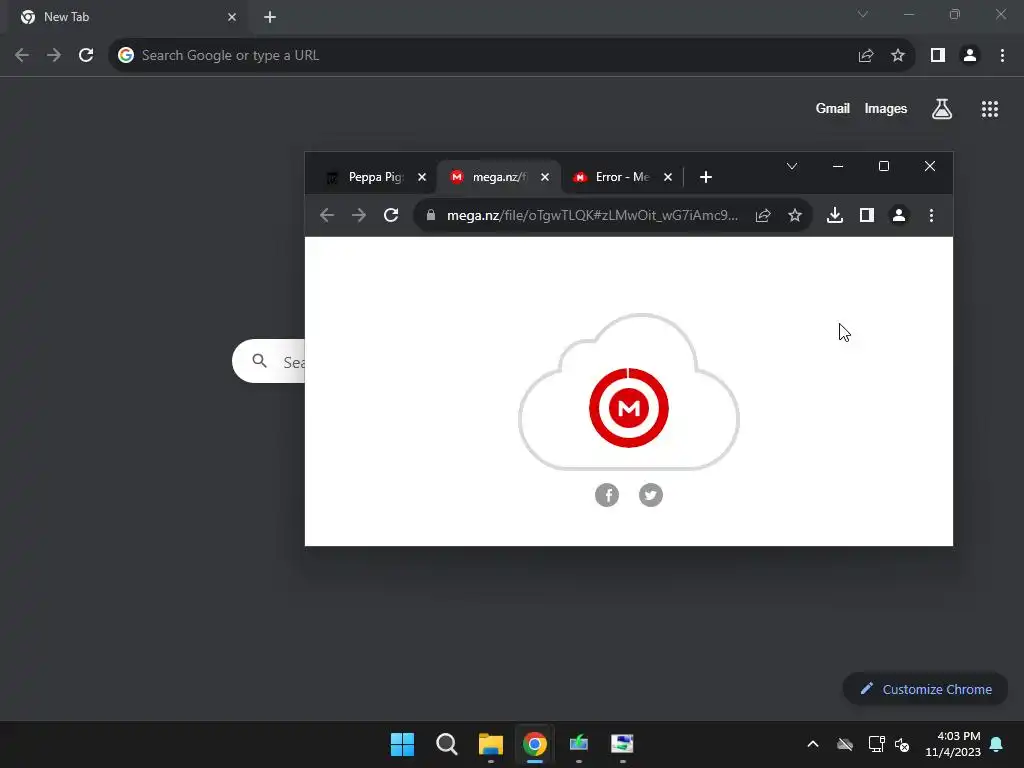Show hidden system tray icons
The image size is (1024, 768).
point(812,744)
